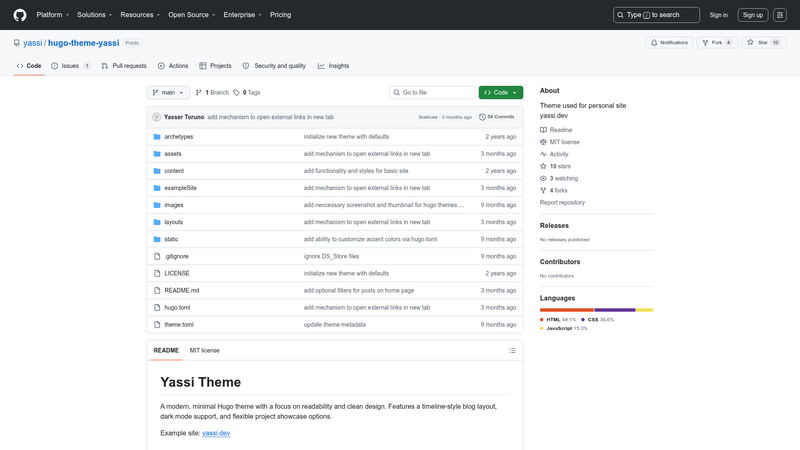The width and height of the screenshot is (800, 450).
Task: Click the fork icon beside 4 forks
Action: tap(543, 190)
